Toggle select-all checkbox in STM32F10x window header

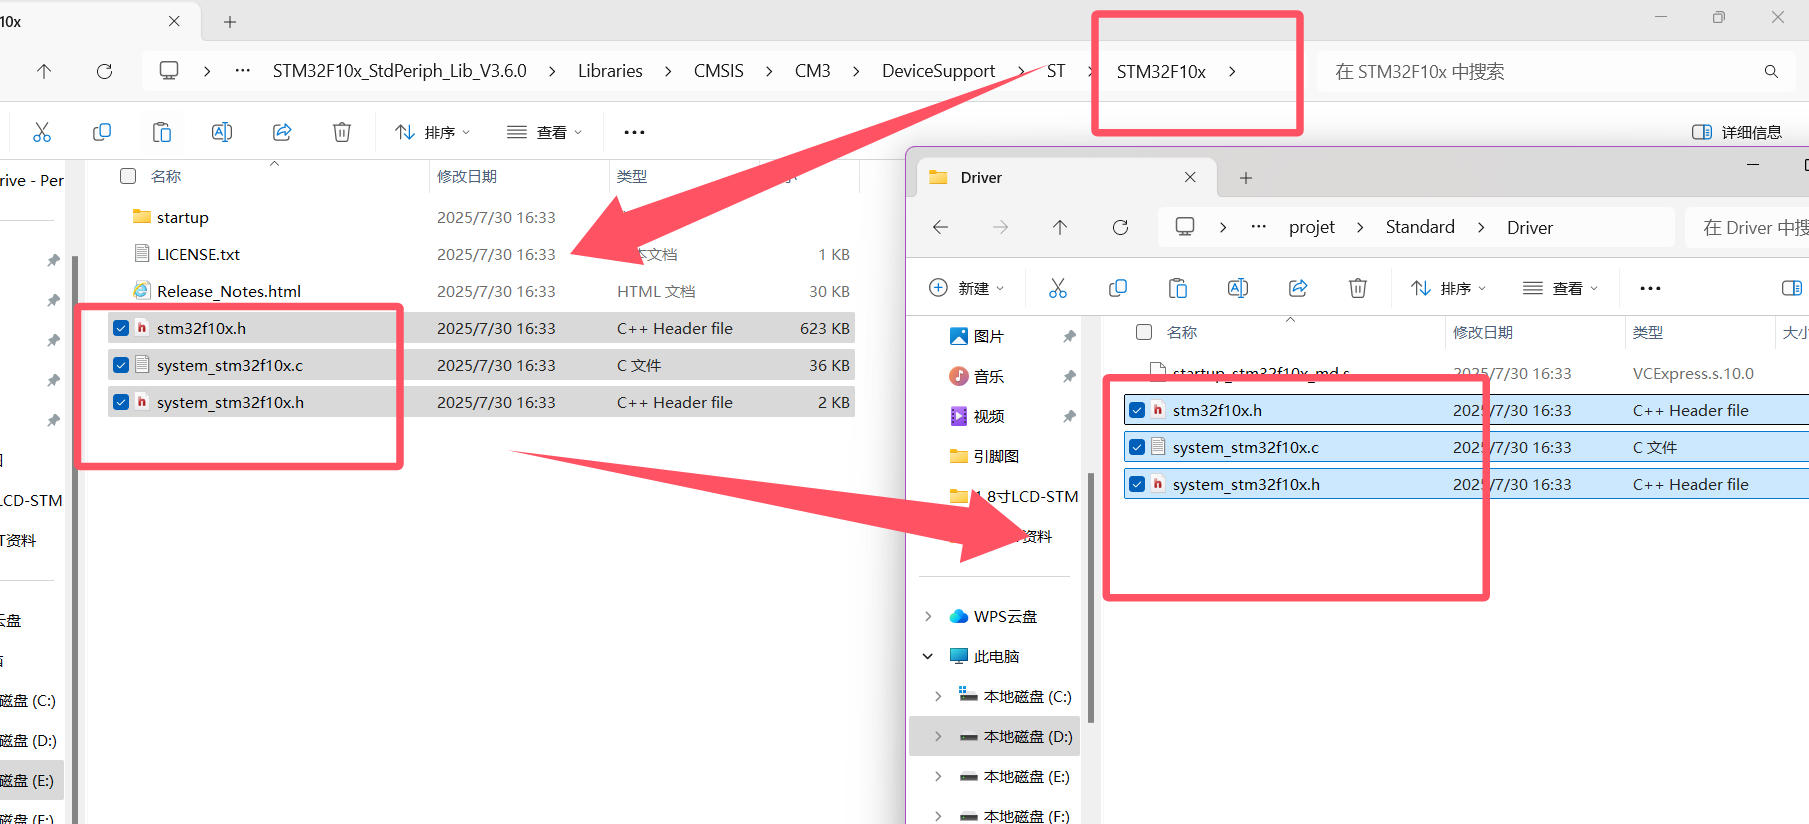pos(128,176)
